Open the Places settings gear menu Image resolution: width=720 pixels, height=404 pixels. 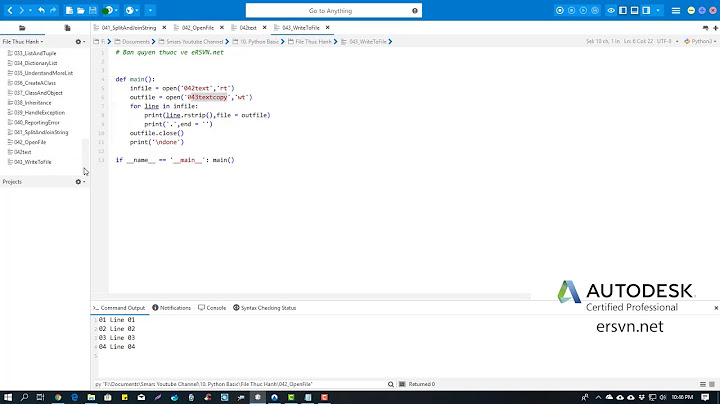click(80, 41)
